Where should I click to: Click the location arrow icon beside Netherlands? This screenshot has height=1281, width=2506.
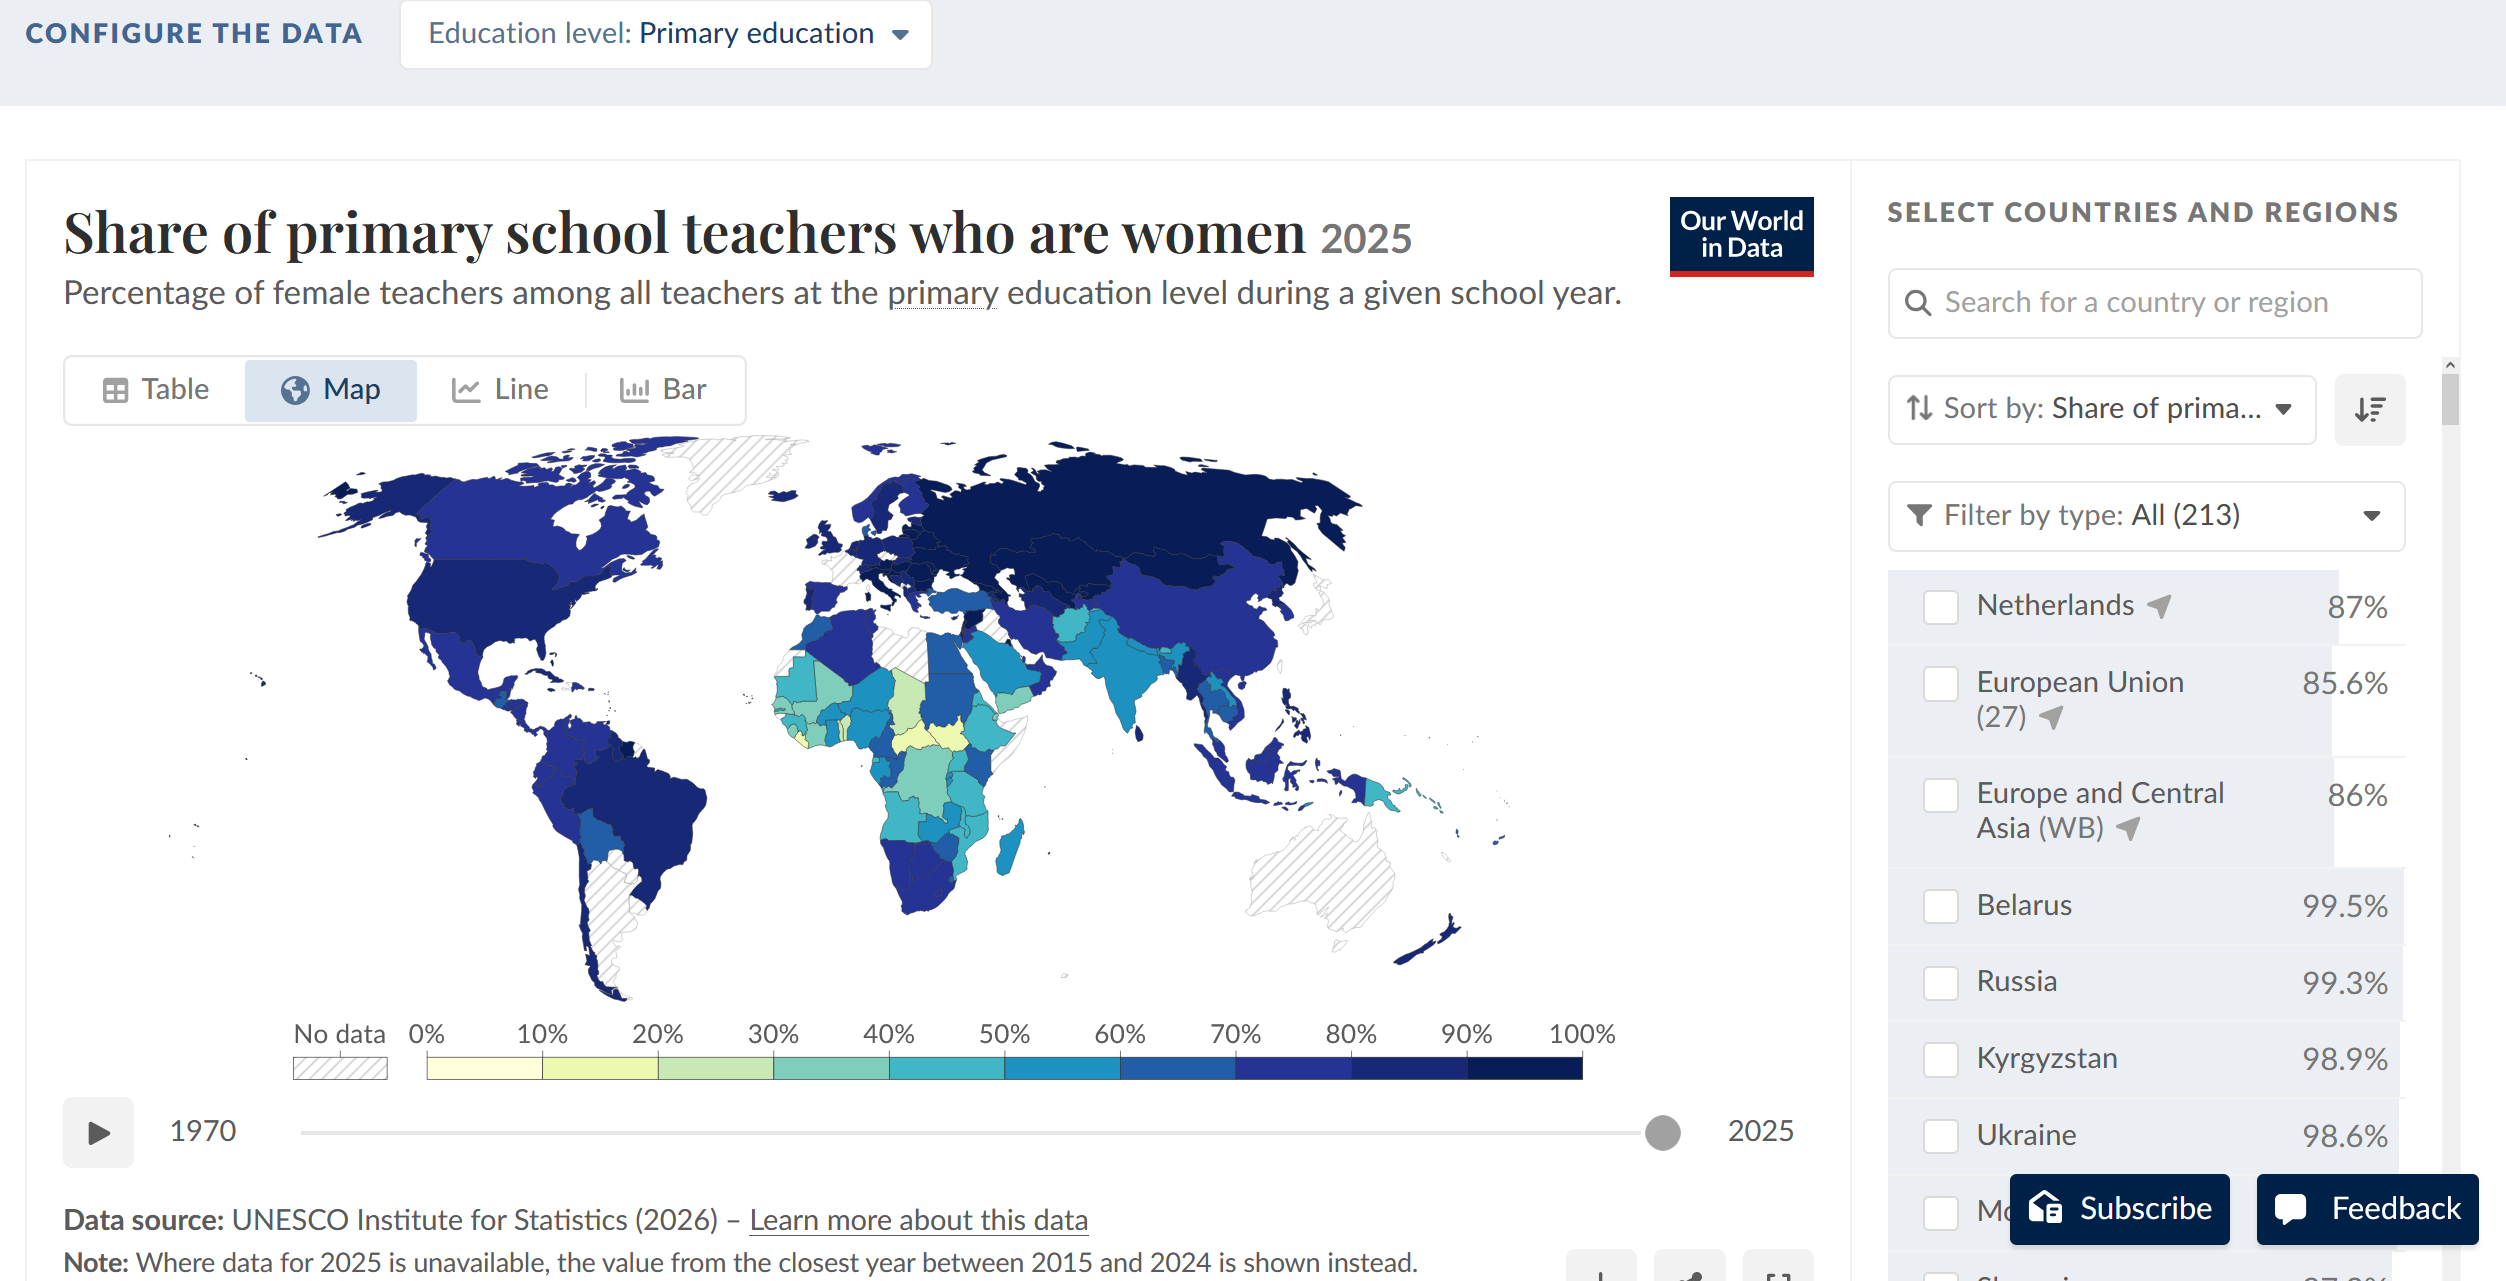coord(2160,606)
